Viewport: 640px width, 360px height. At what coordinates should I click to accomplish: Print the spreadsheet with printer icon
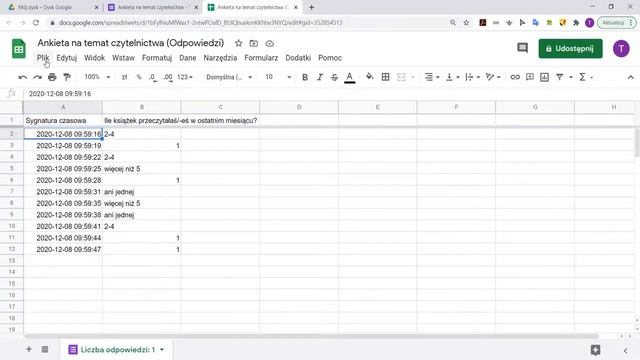tap(52, 77)
